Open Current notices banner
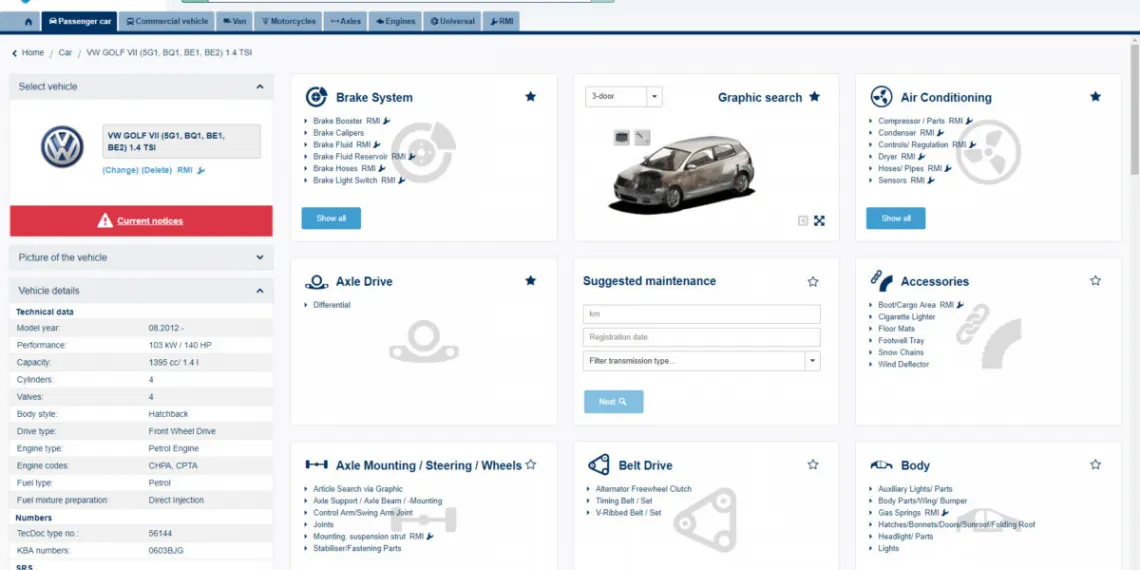This screenshot has width=1140, height=570. point(141,221)
